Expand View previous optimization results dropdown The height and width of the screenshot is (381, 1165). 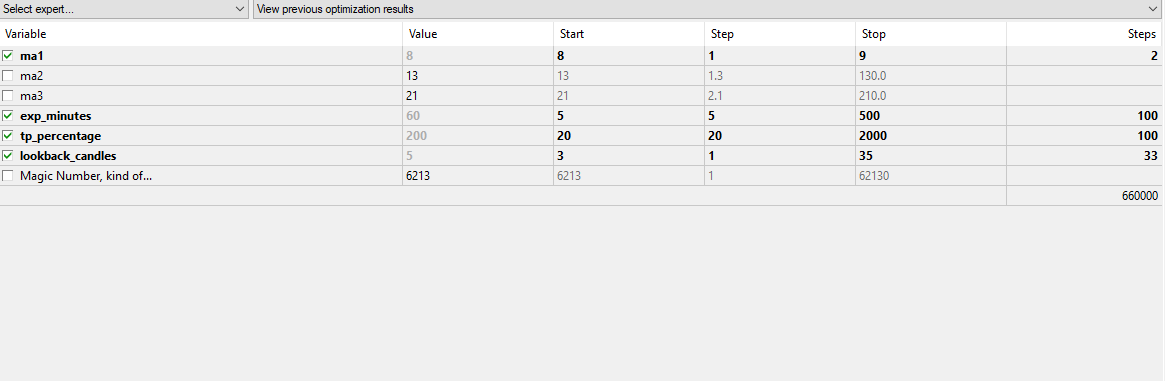(709, 9)
